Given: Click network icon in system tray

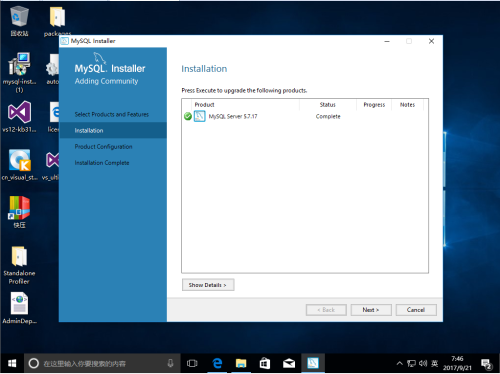Looking at the screenshot, I should tap(411, 363).
